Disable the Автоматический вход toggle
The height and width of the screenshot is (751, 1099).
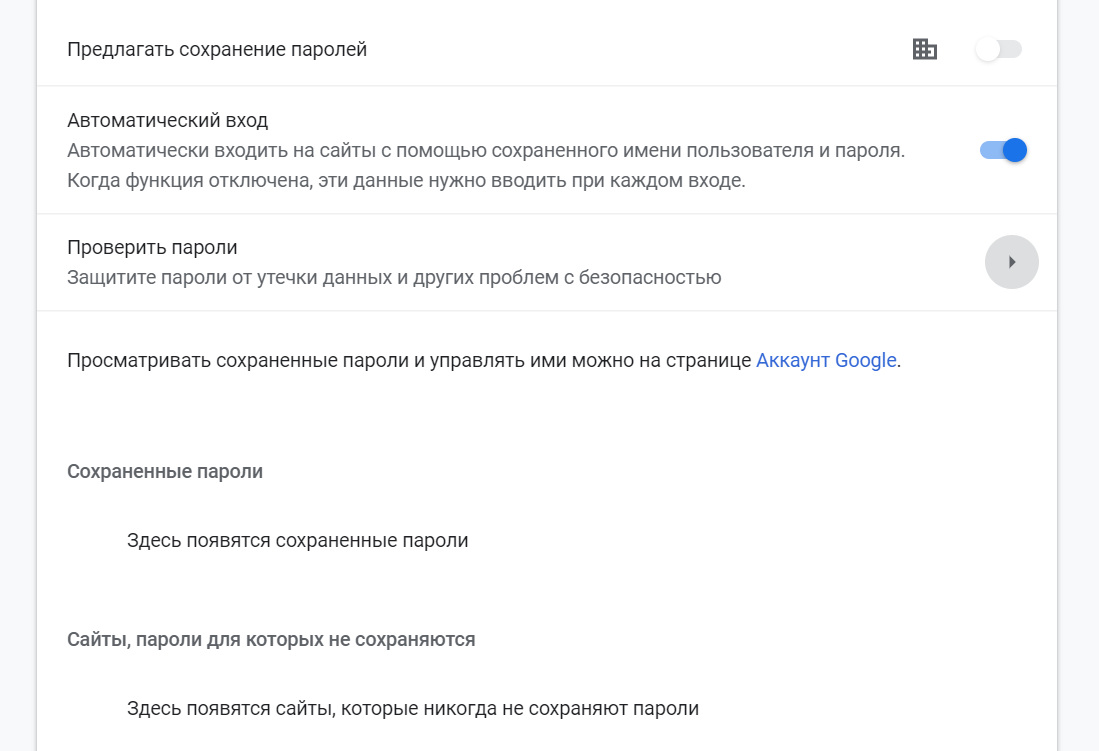pos(1004,150)
